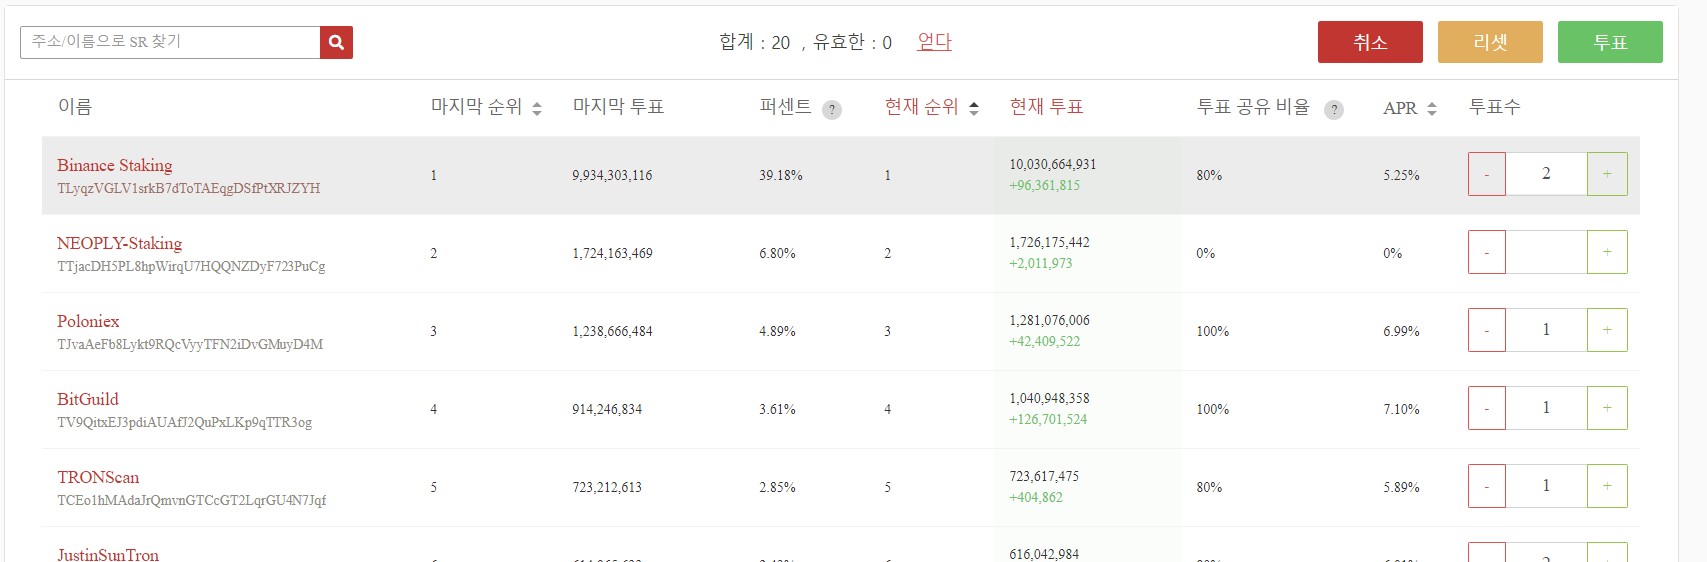The height and width of the screenshot is (562, 1707).
Task: Click vote change +404,862
Action: tap(1036, 497)
